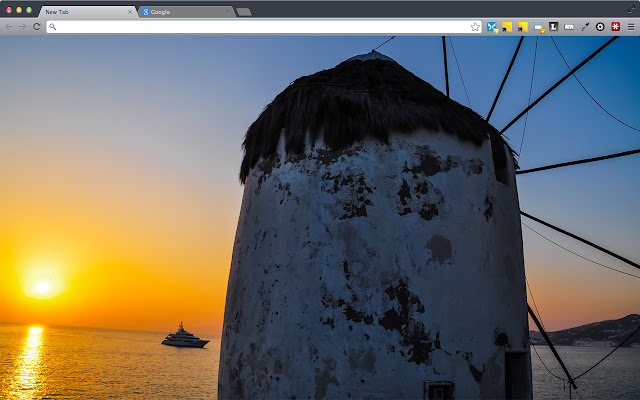The height and width of the screenshot is (400, 640).
Task: Open the window-with-orange-badge extension icon
Action: tap(539, 28)
